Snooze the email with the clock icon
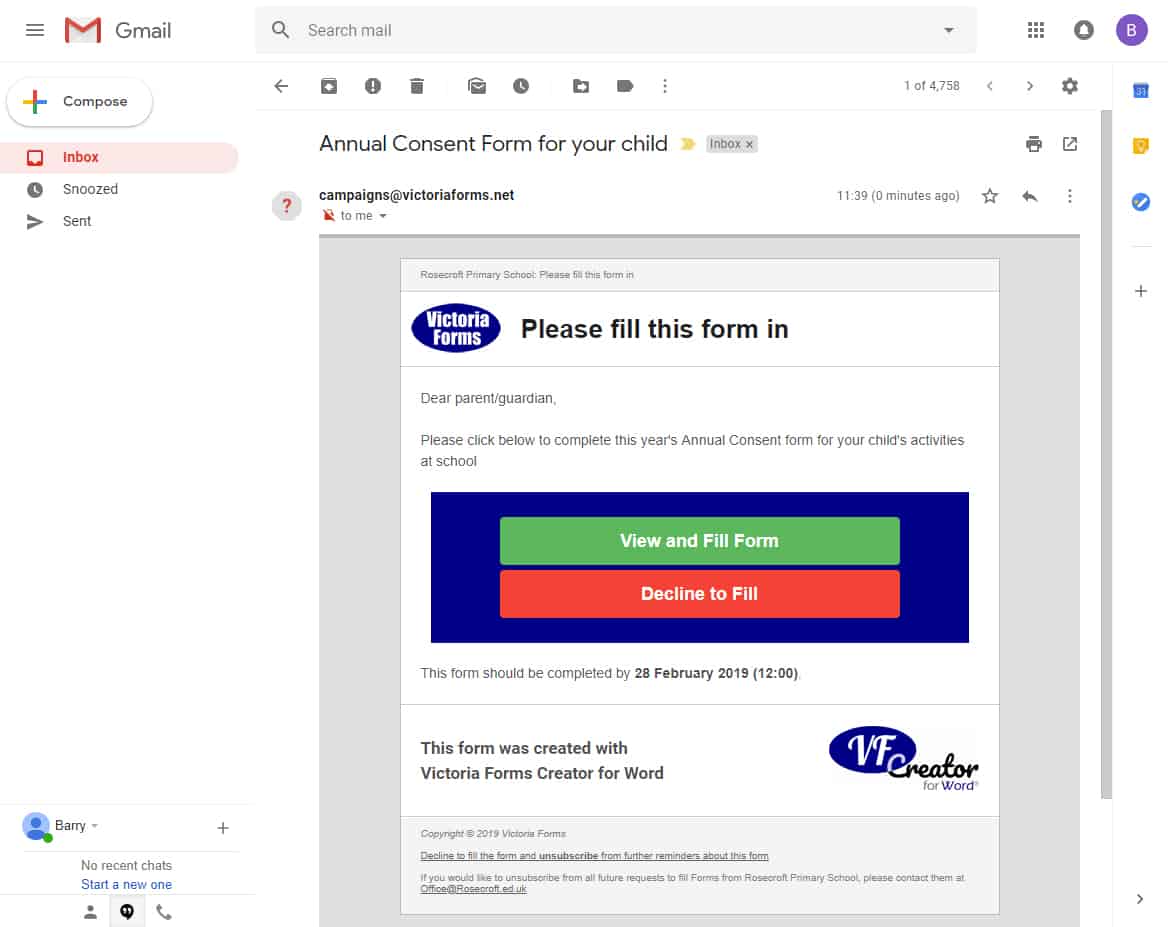This screenshot has height=927, width=1168. coord(521,86)
